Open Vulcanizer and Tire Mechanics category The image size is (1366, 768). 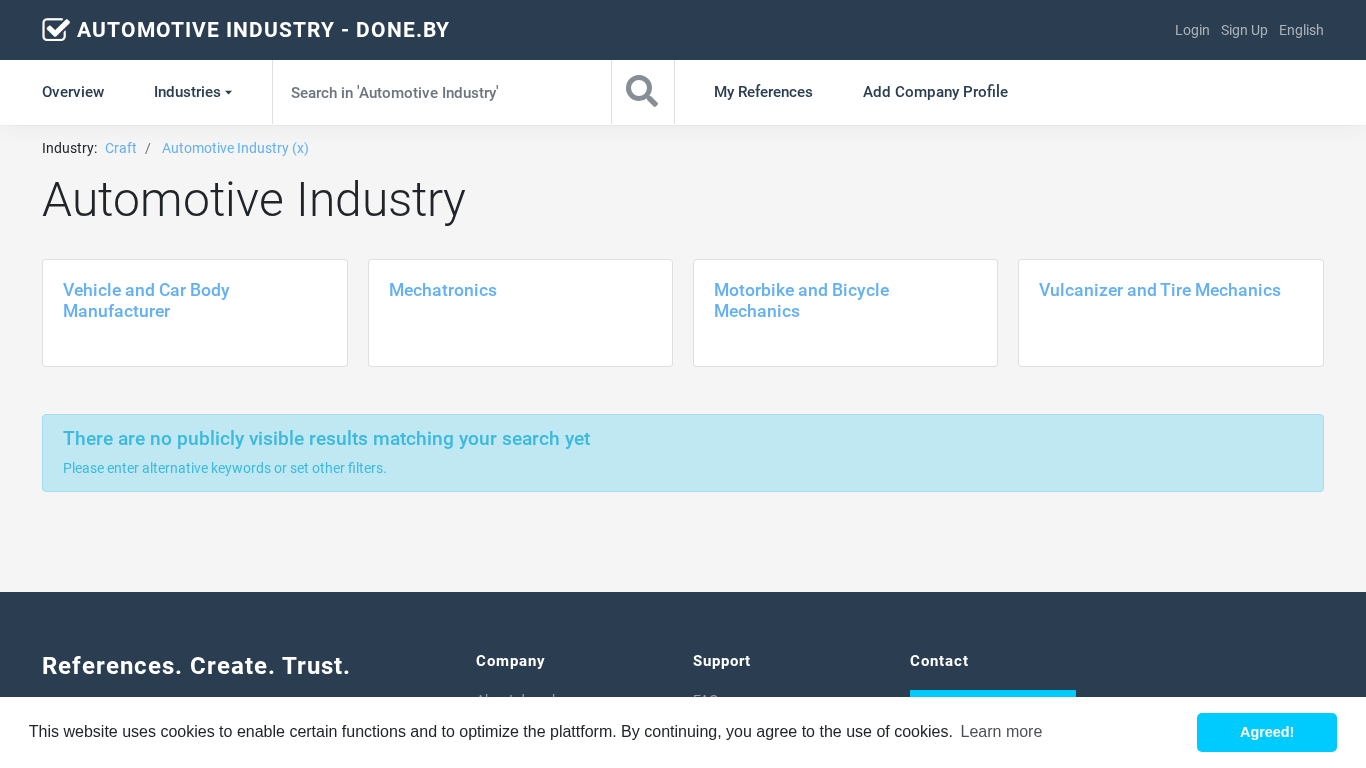click(x=1159, y=290)
